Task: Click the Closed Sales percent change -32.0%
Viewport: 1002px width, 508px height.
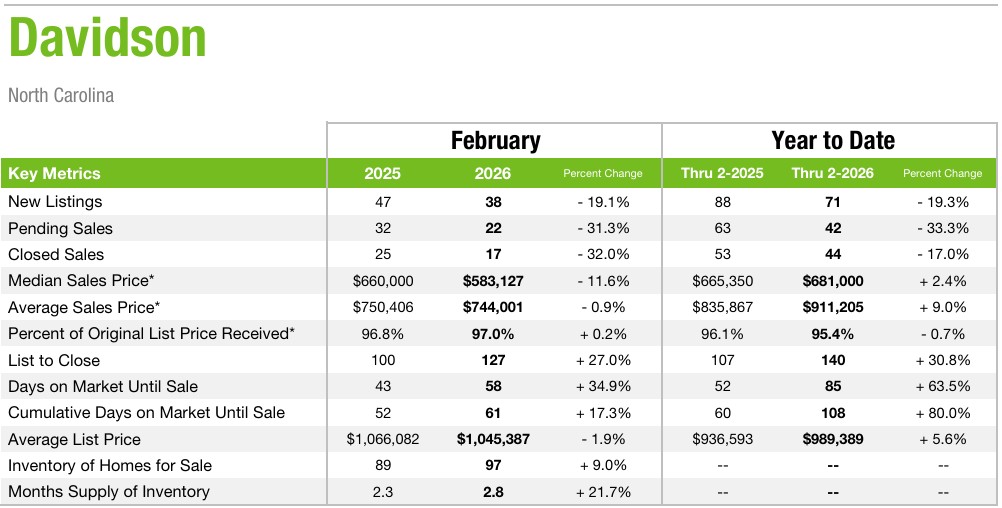Action: [x=602, y=255]
